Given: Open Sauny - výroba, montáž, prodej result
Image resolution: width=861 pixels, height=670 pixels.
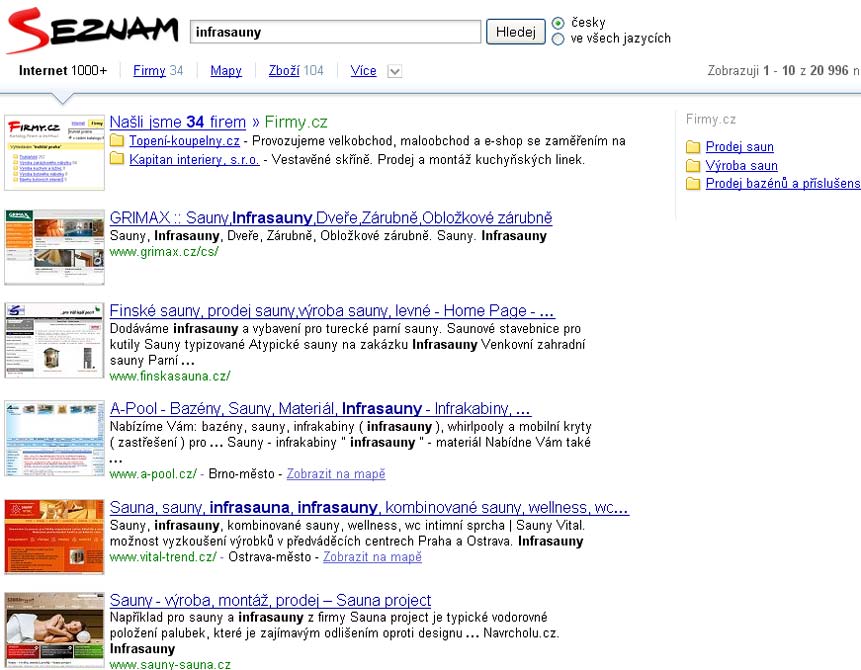Looking at the screenshot, I should [x=270, y=600].
